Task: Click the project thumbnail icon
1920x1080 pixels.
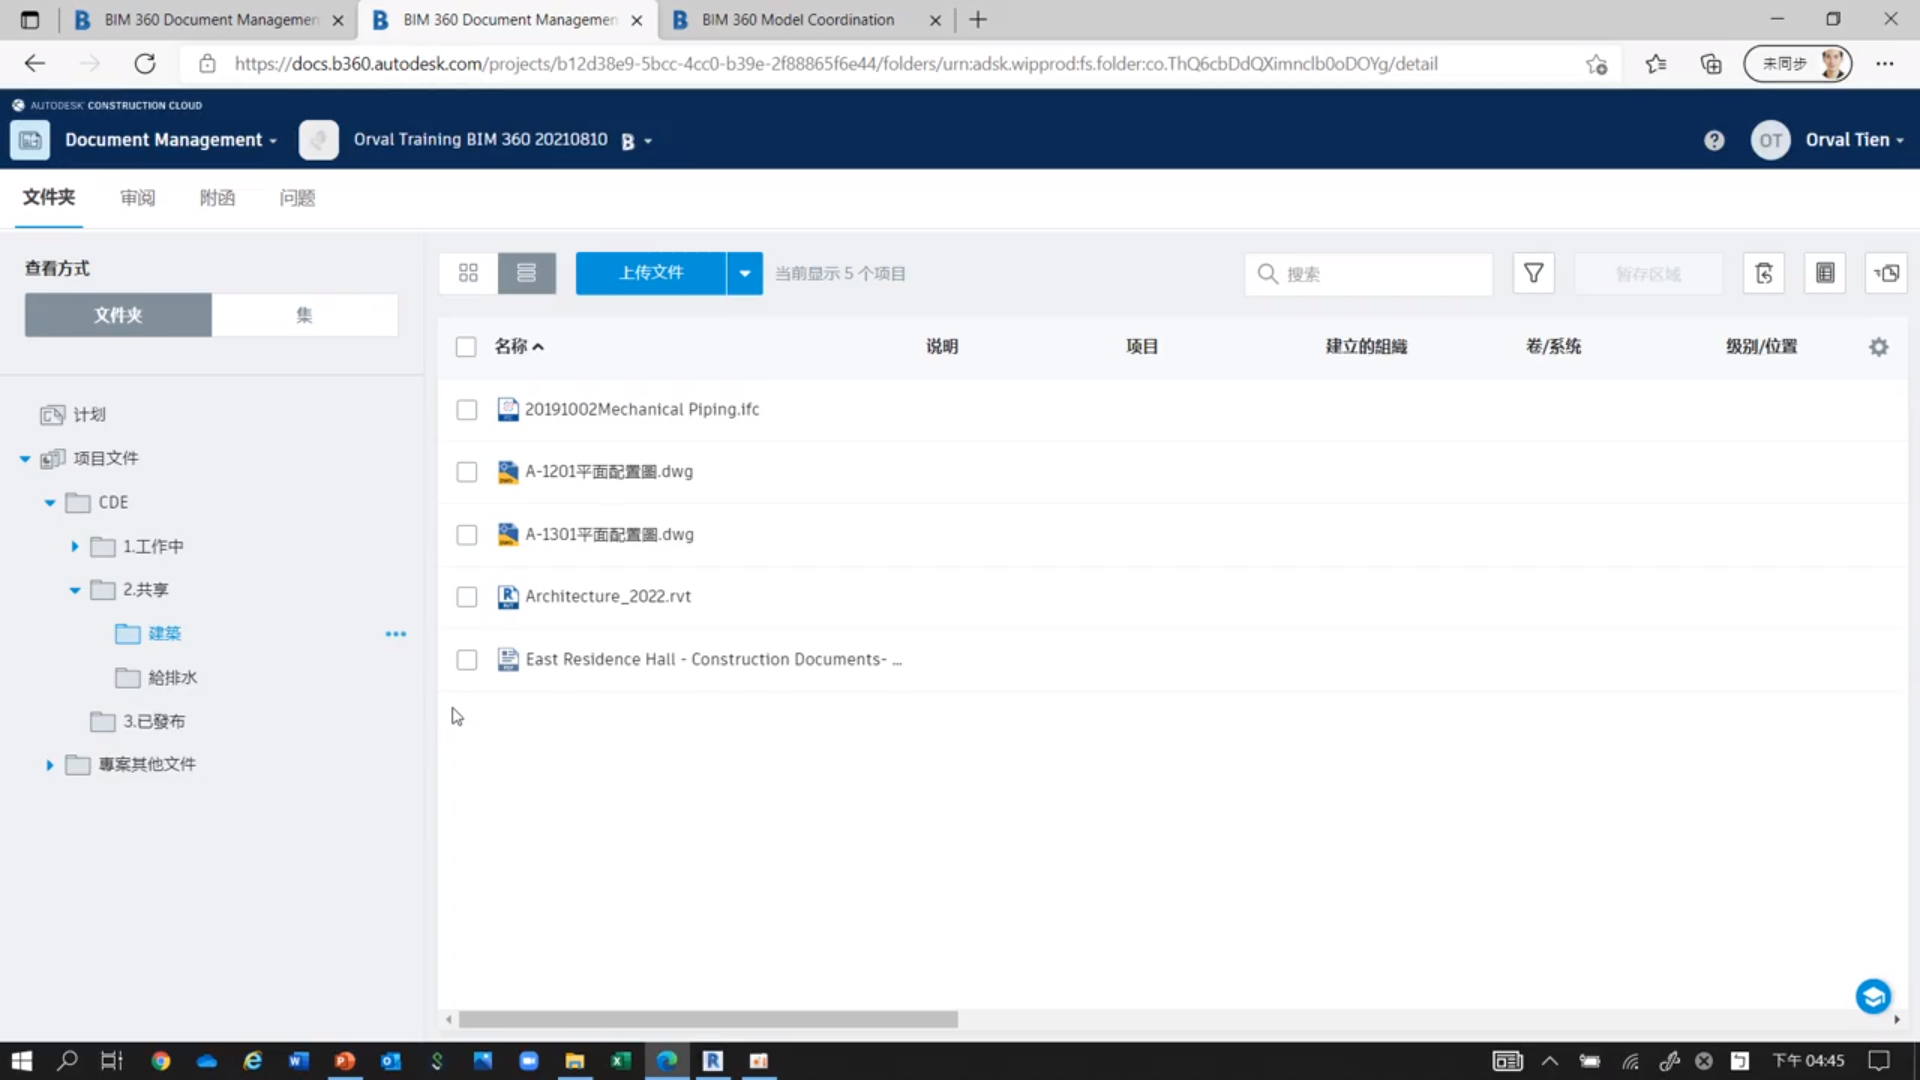Action: click(x=318, y=140)
